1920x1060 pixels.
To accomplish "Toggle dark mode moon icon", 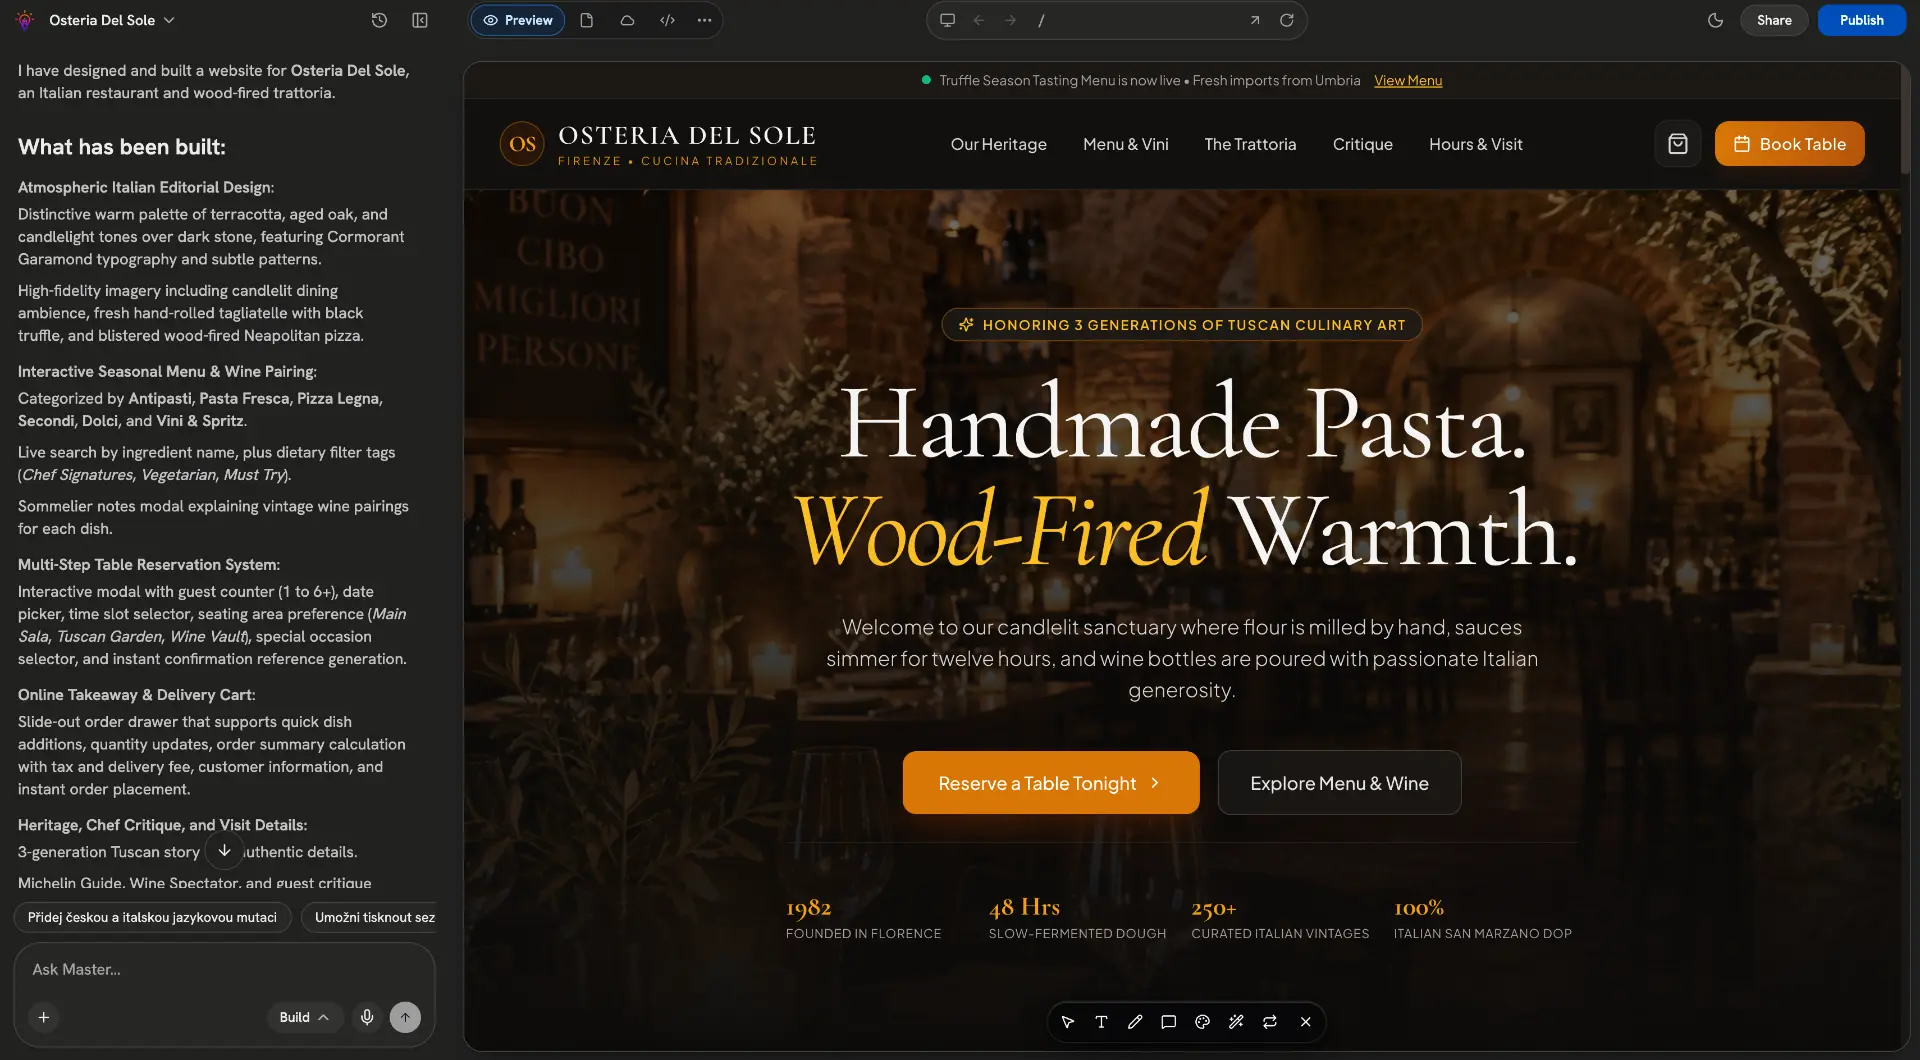I will point(1715,20).
